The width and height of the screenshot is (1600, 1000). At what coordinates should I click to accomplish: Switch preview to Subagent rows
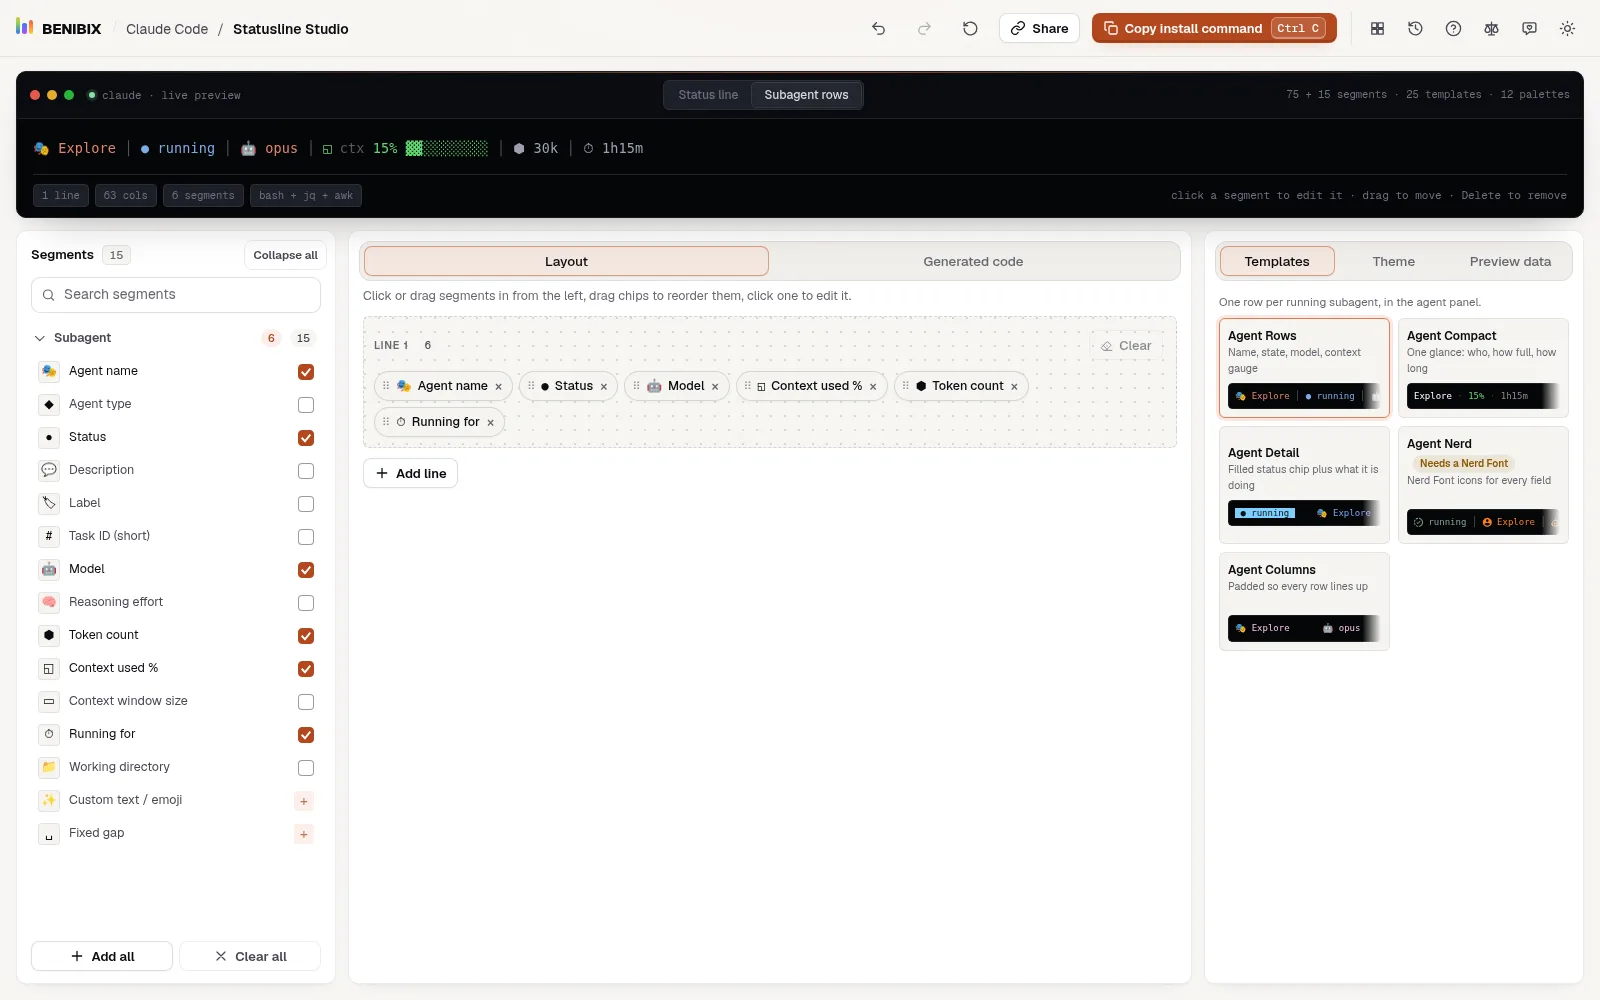coord(806,95)
